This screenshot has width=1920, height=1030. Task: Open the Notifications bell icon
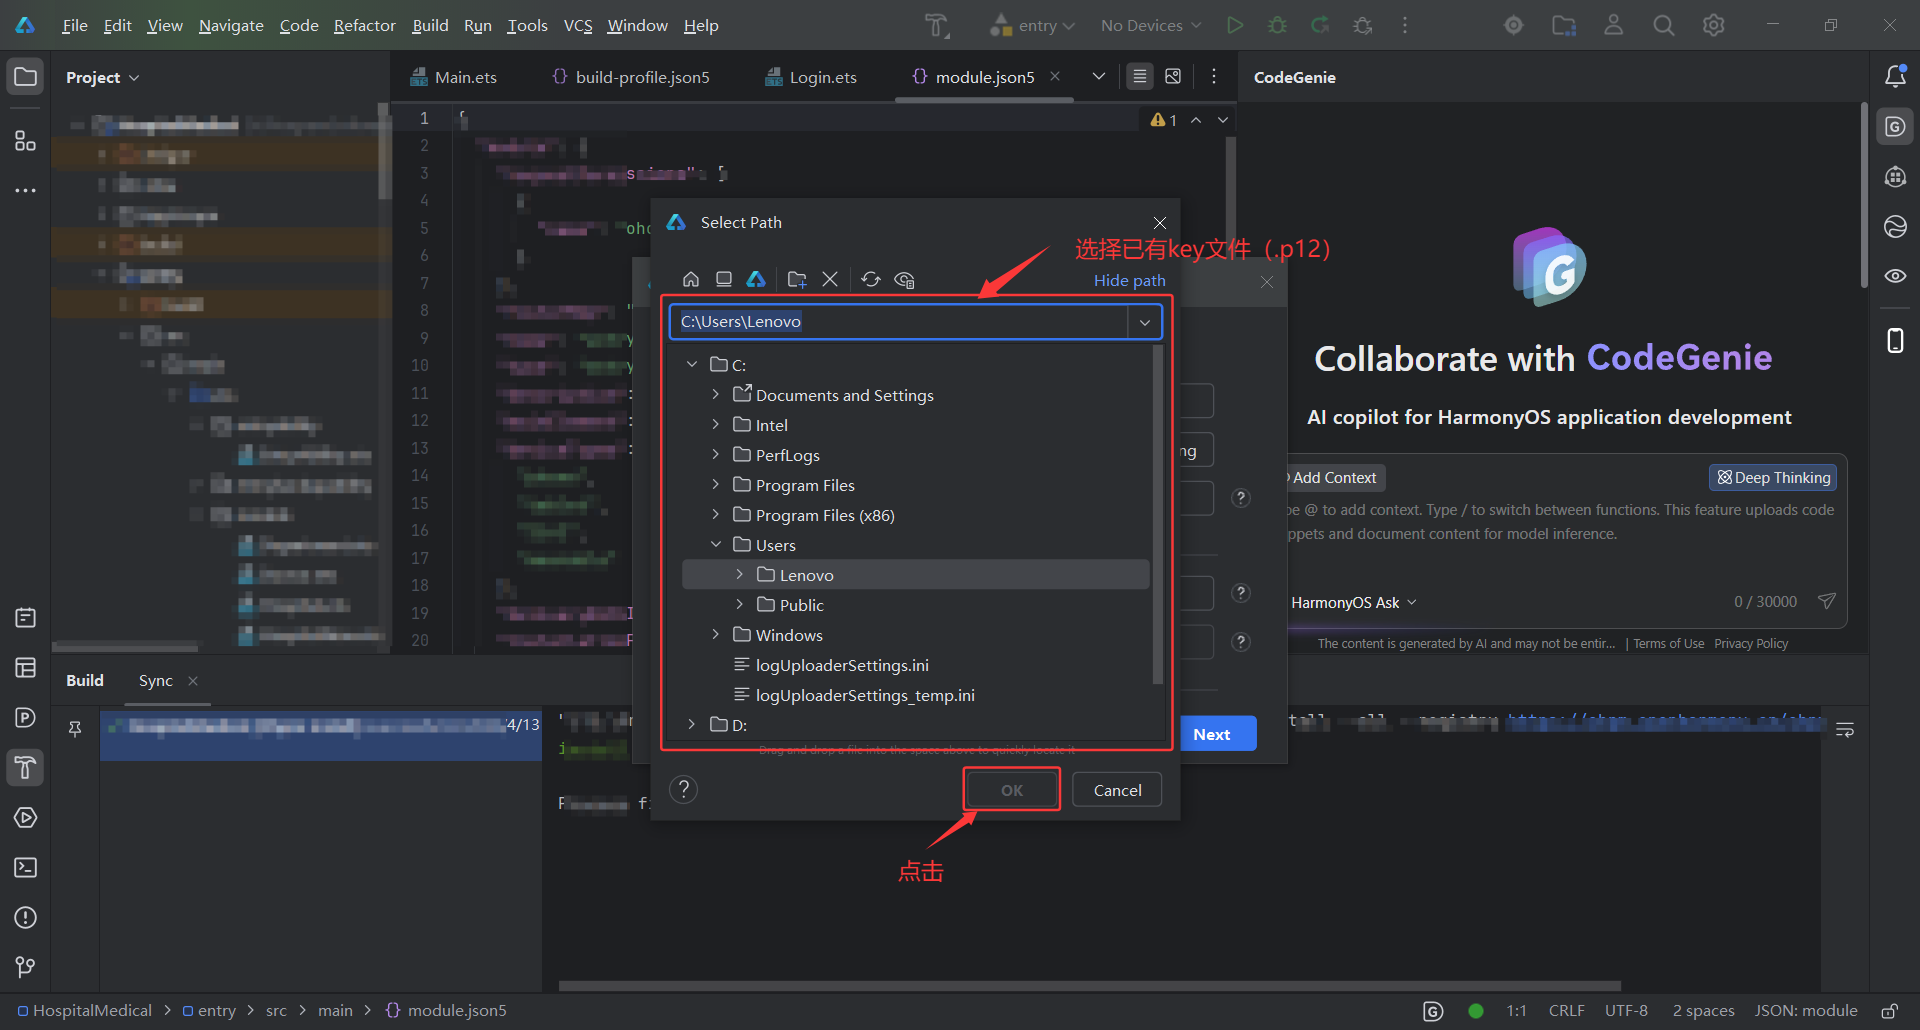[1895, 76]
